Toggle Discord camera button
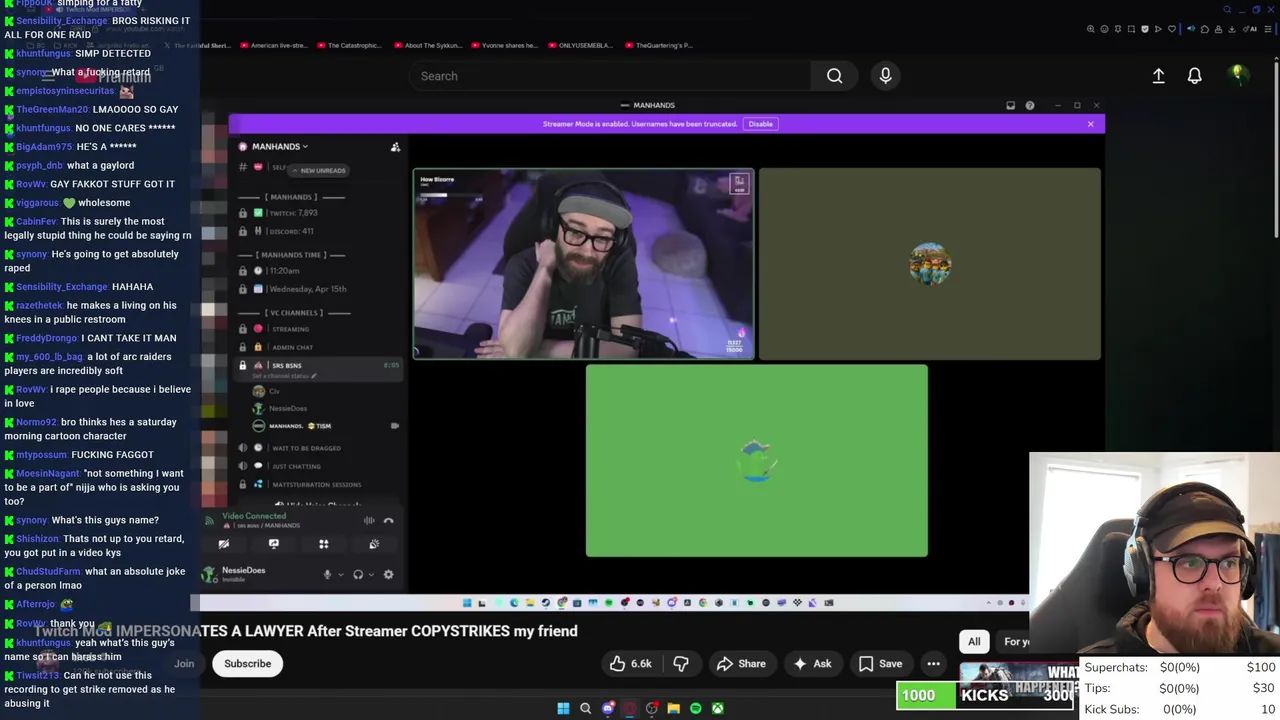Screen dimensions: 1280x720 [224, 544]
